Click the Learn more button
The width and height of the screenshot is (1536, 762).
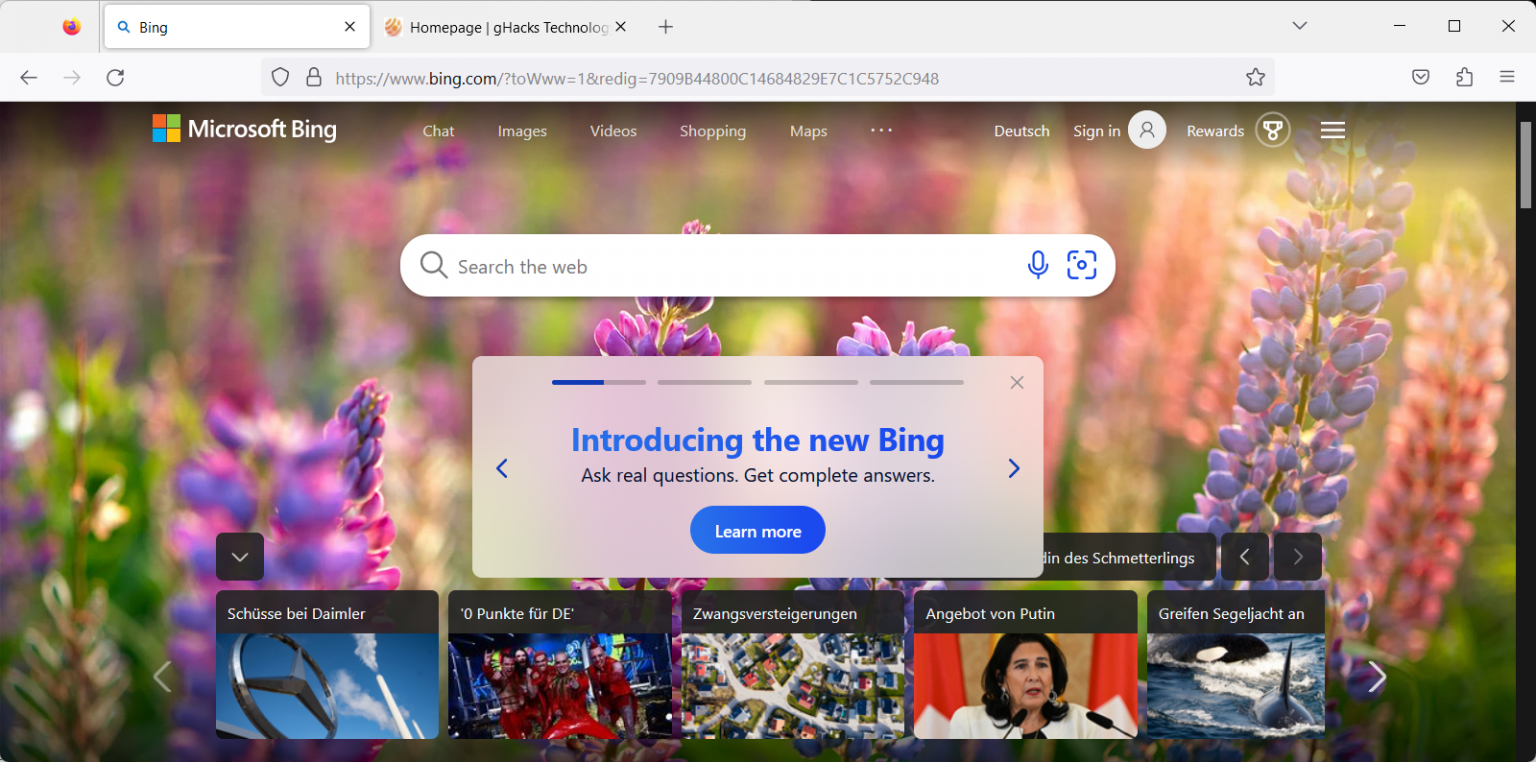point(757,529)
